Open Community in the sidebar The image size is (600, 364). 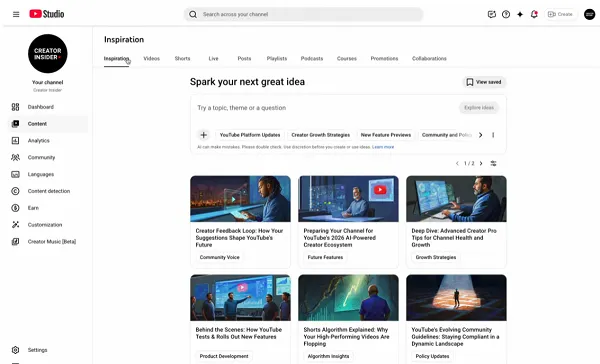click(47, 157)
